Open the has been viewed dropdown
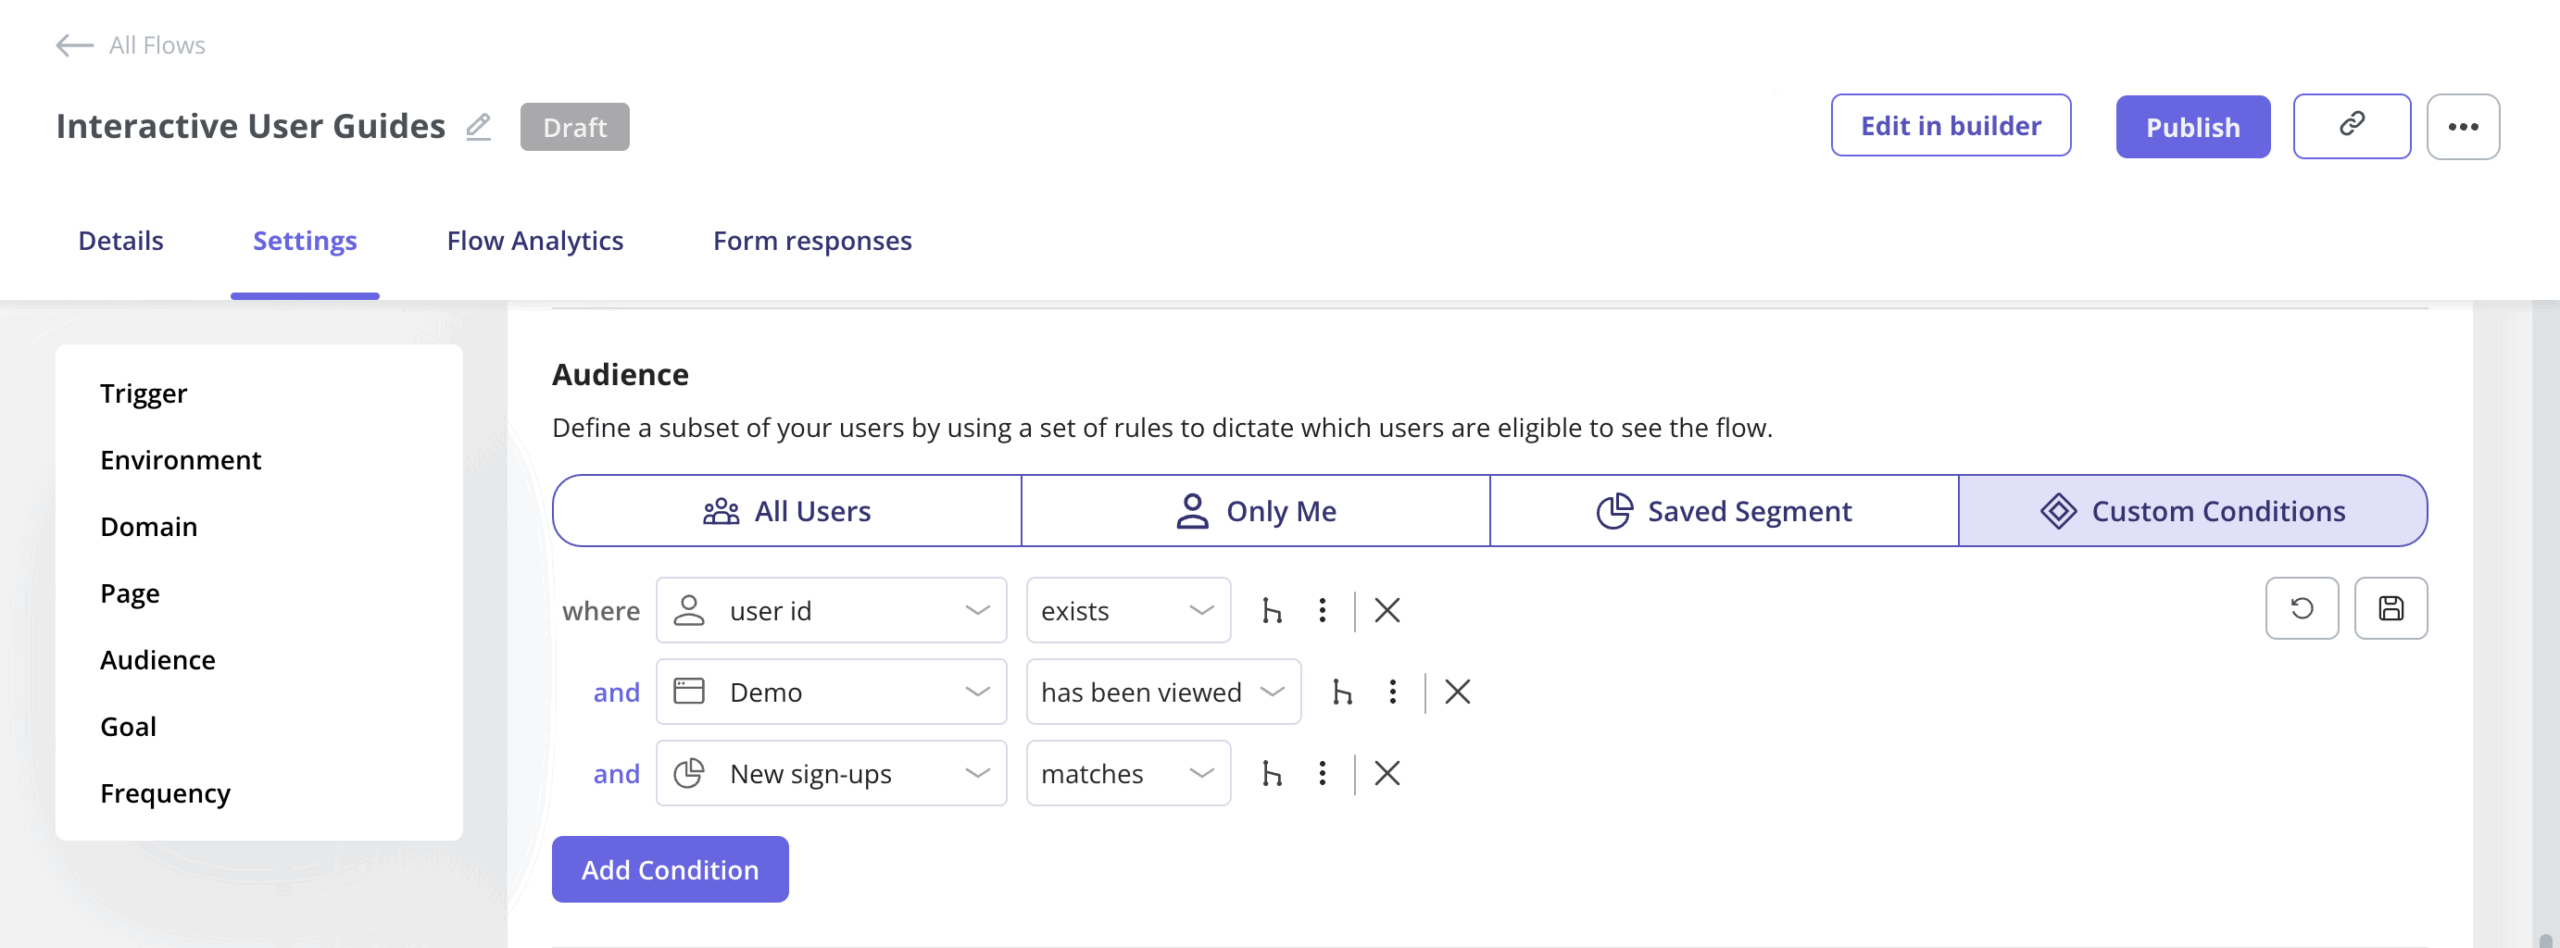 tap(1163, 692)
